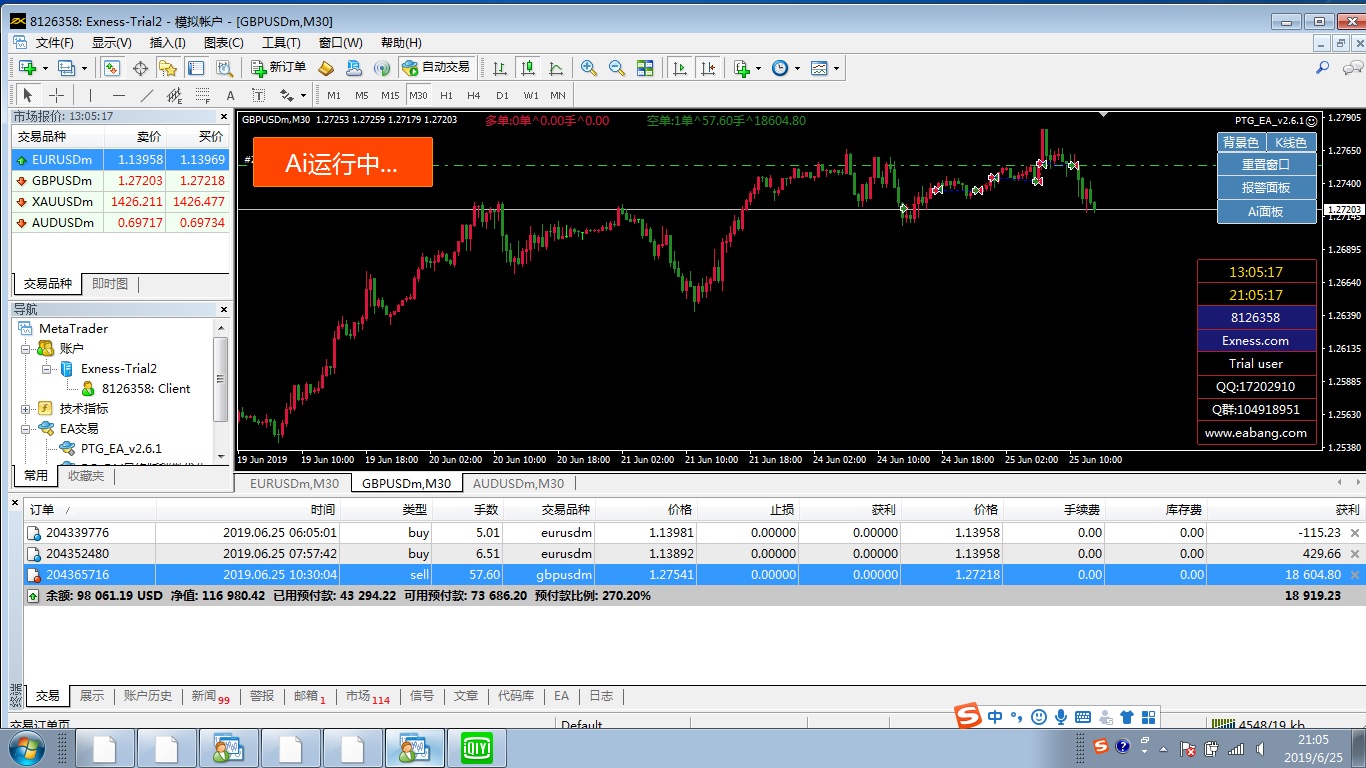This screenshot has height=768, width=1366.
Task: Toggle the Market Watch window icon
Action: point(112,68)
